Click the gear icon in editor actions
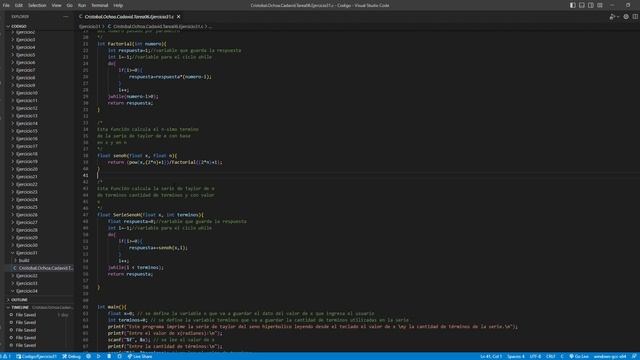640x360 pixels. (x=626, y=17)
